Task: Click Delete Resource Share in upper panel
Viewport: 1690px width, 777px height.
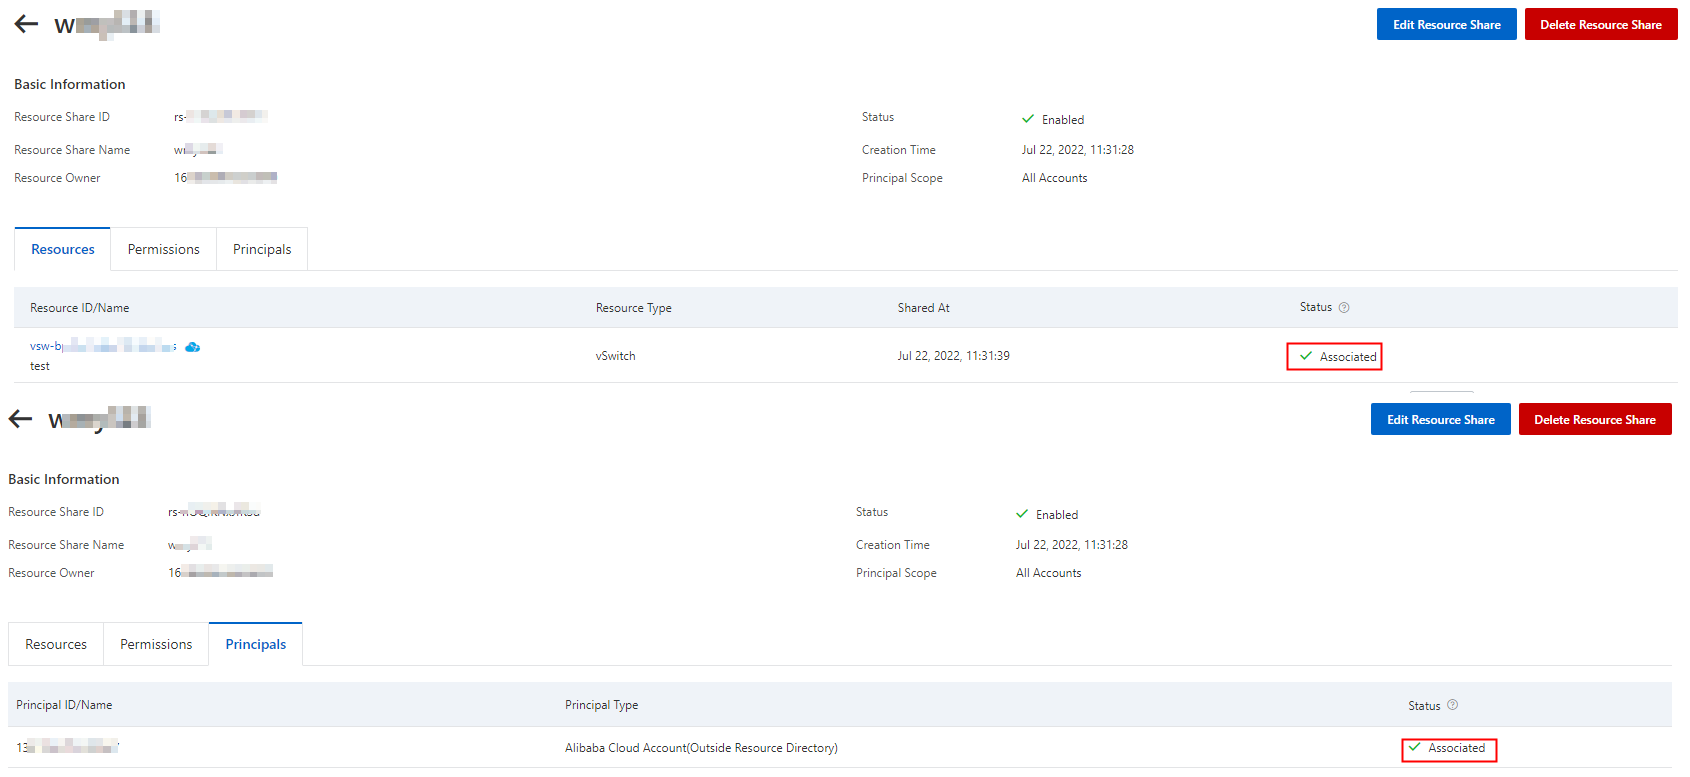Action: click(1600, 24)
